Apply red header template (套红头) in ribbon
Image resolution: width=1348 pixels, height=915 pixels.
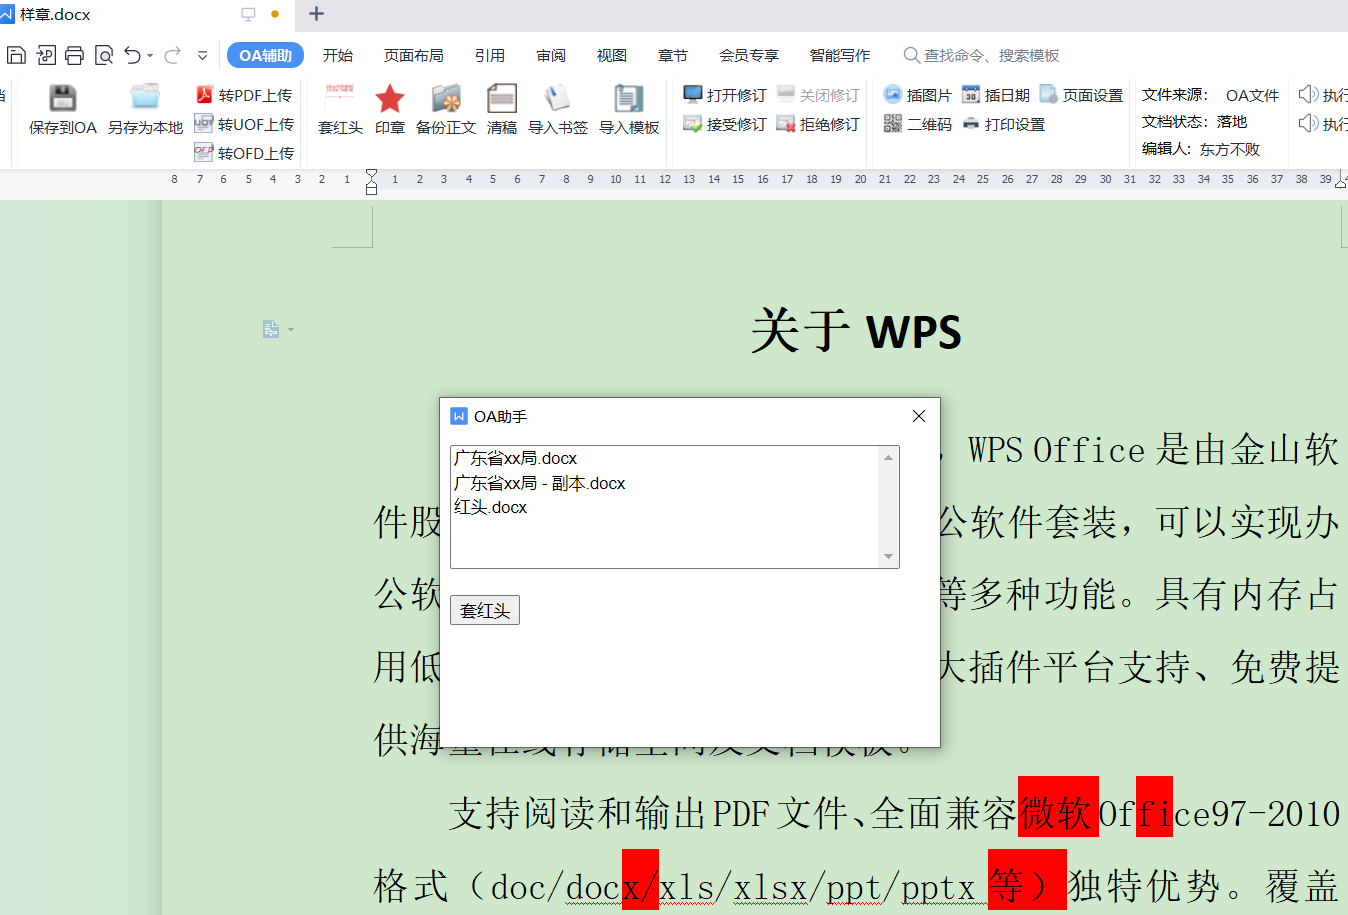coord(340,110)
